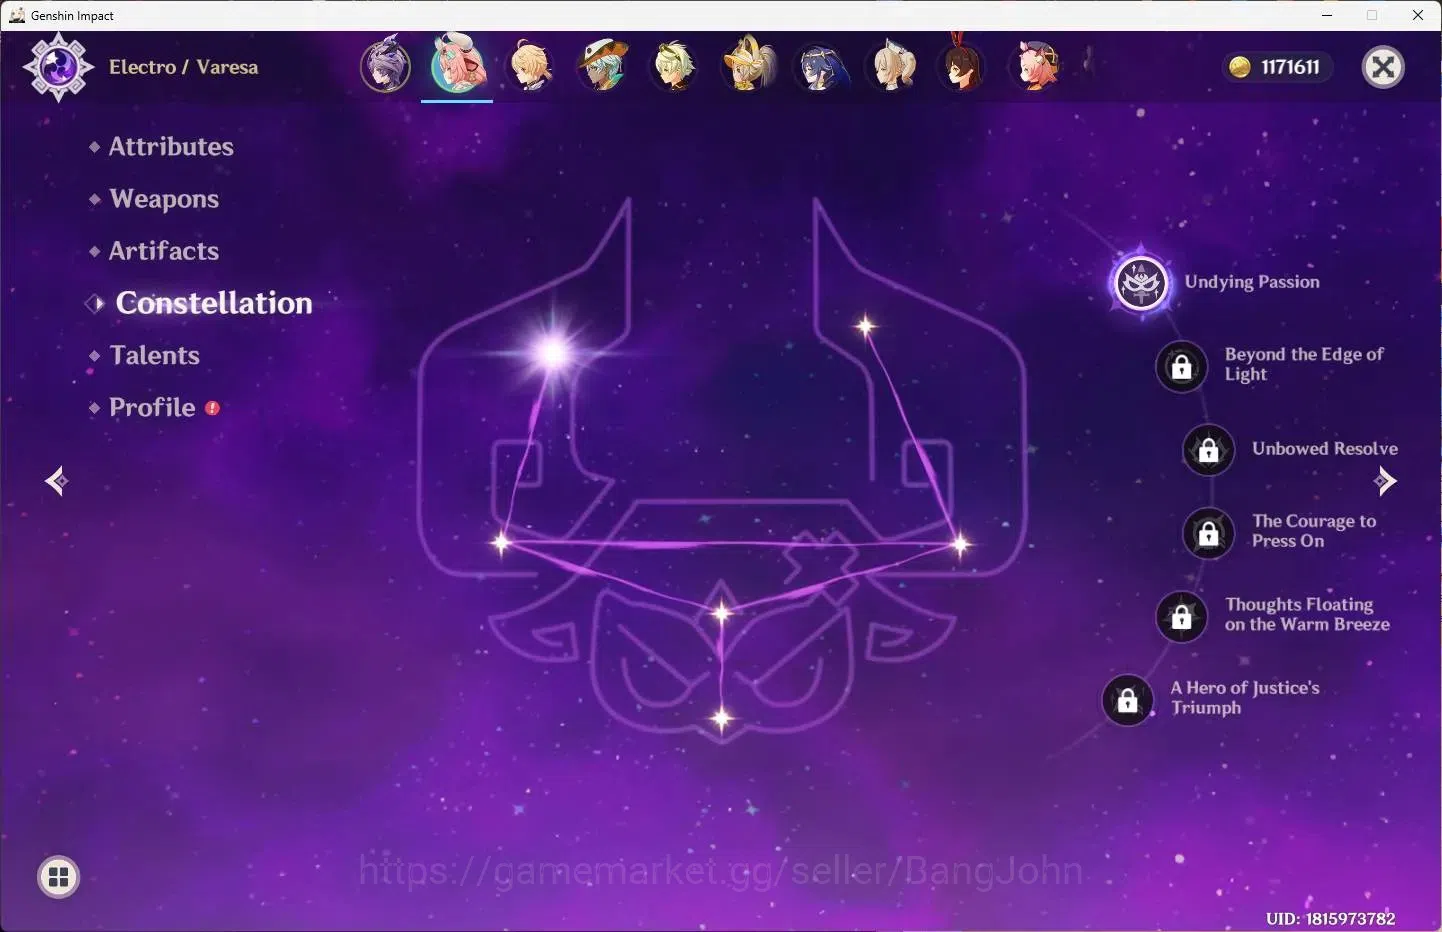Go to the Artifacts section
This screenshot has height=932, width=1442.
pos(164,251)
